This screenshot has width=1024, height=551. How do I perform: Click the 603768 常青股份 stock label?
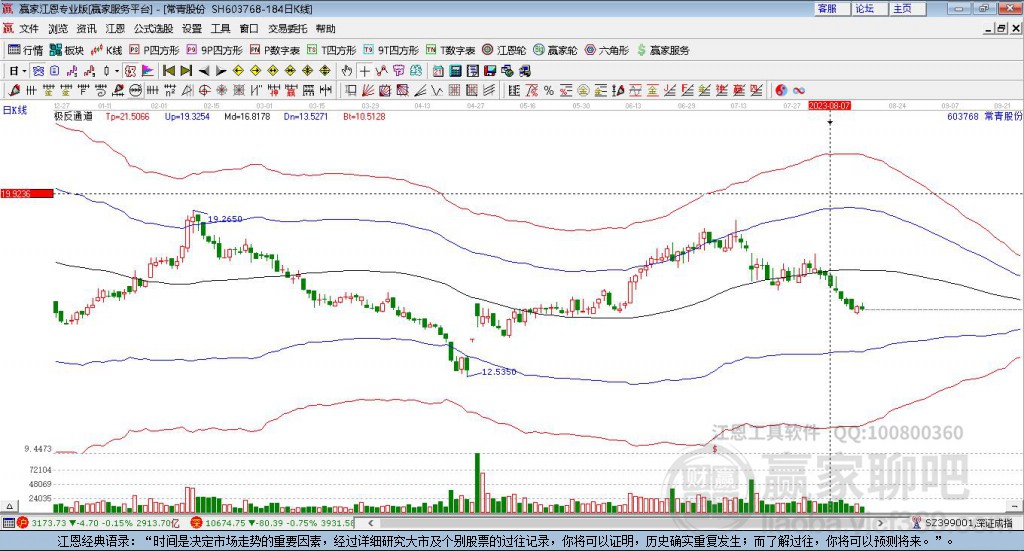click(x=984, y=116)
